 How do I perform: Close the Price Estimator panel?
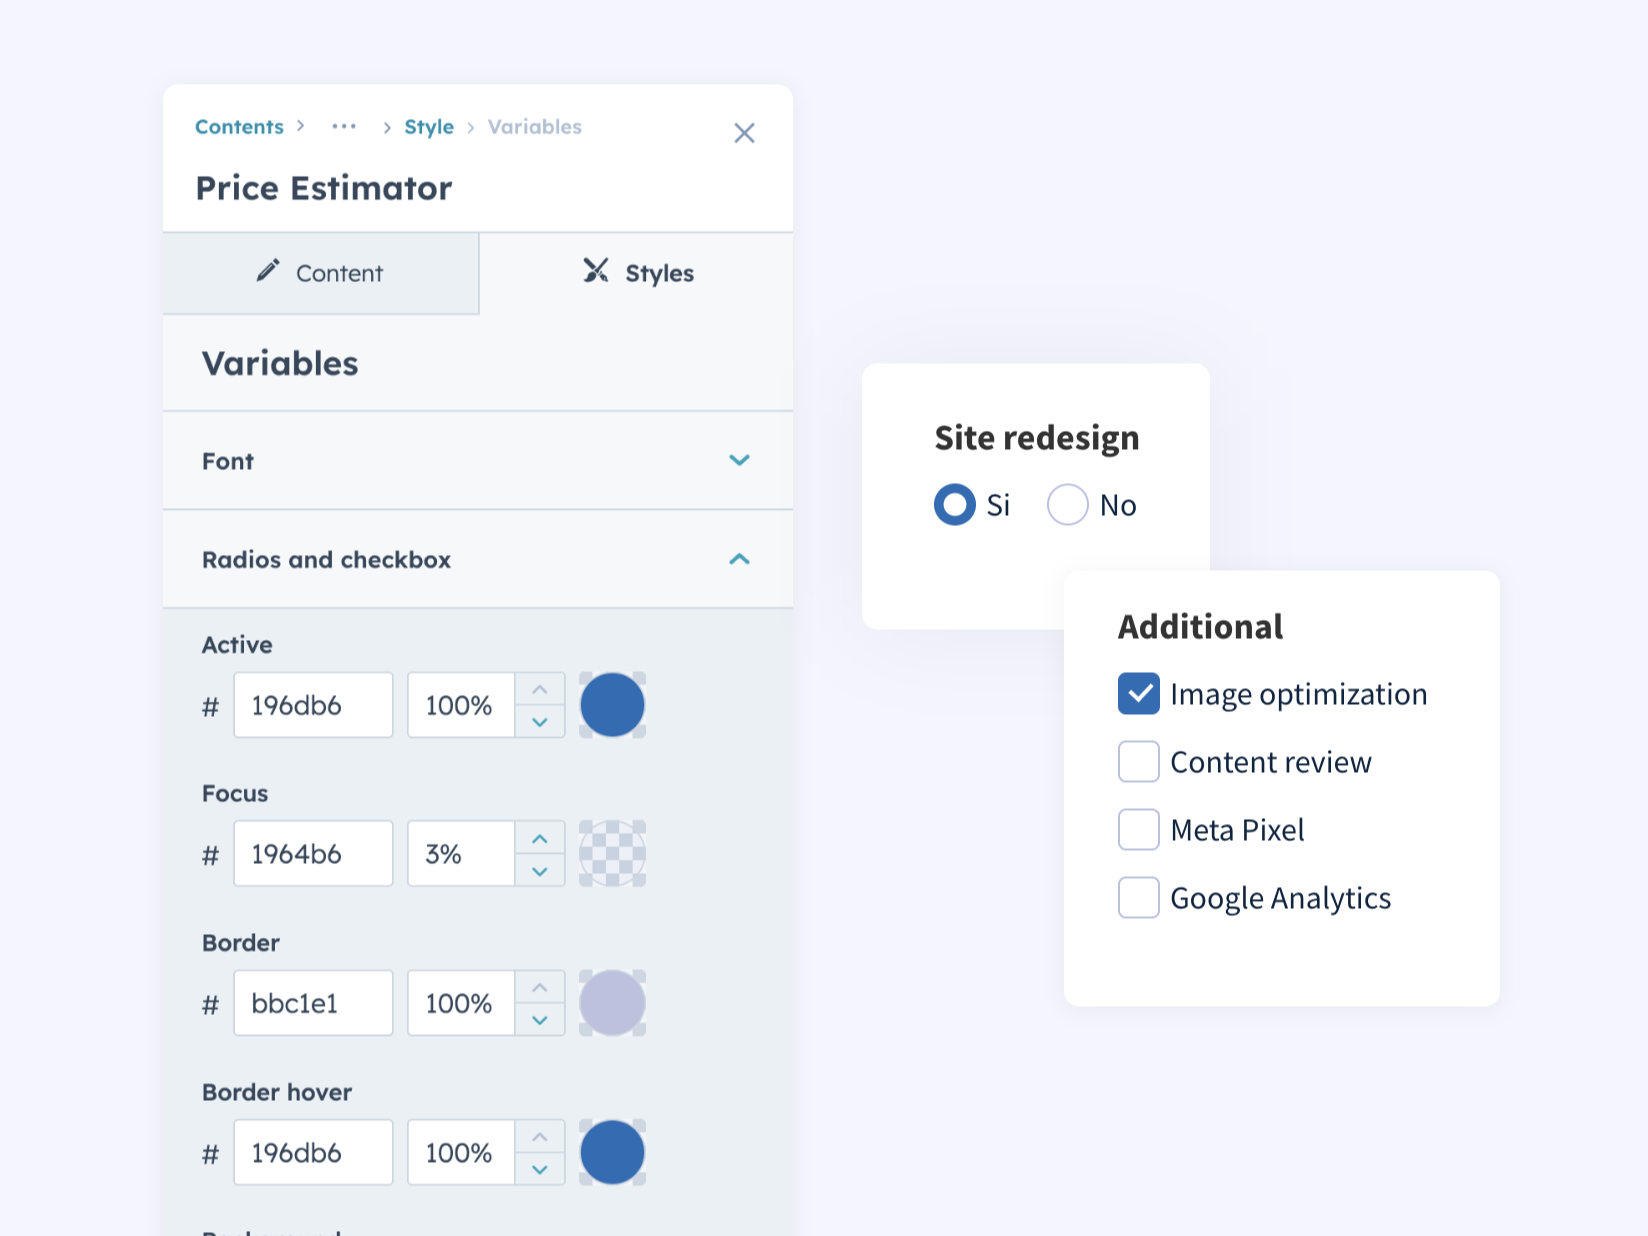click(744, 132)
